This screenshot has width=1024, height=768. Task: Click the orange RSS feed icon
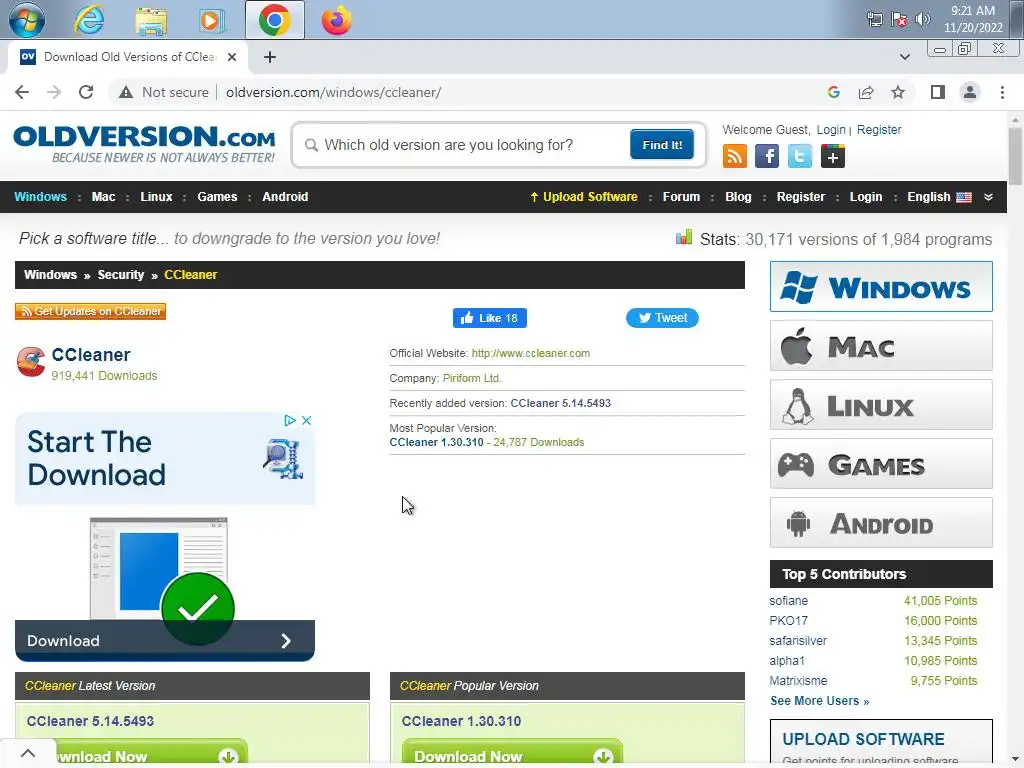[x=734, y=157]
